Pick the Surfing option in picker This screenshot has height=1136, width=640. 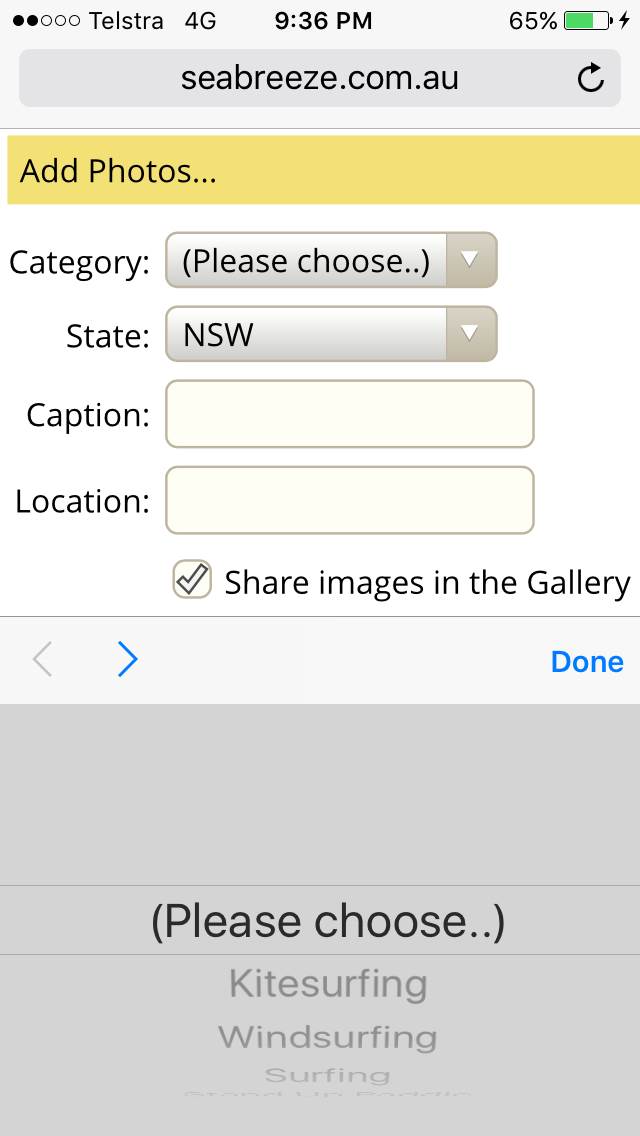pos(328,1076)
